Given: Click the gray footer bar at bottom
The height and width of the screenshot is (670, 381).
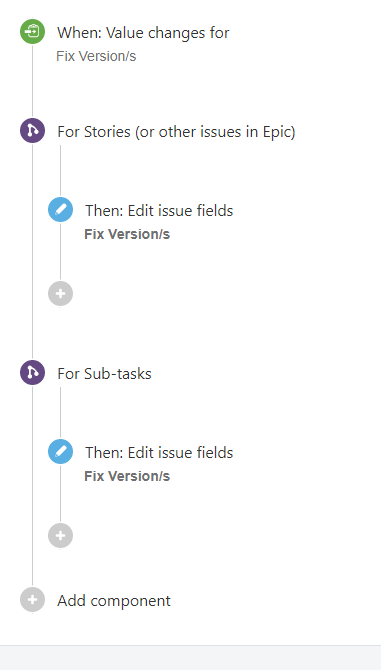Looking at the screenshot, I should coord(190,658).
